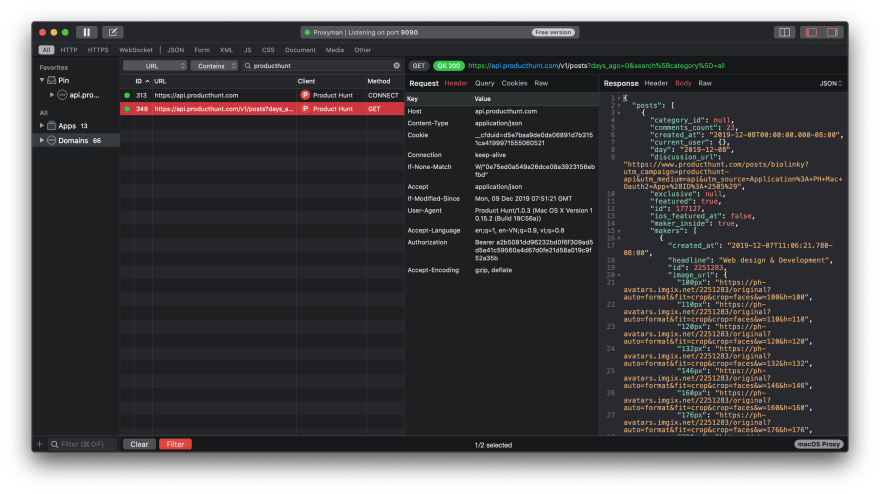Click the Product Hunt client icon, row 313
Viewport: 880px width, 494px height.
[305, 95]
